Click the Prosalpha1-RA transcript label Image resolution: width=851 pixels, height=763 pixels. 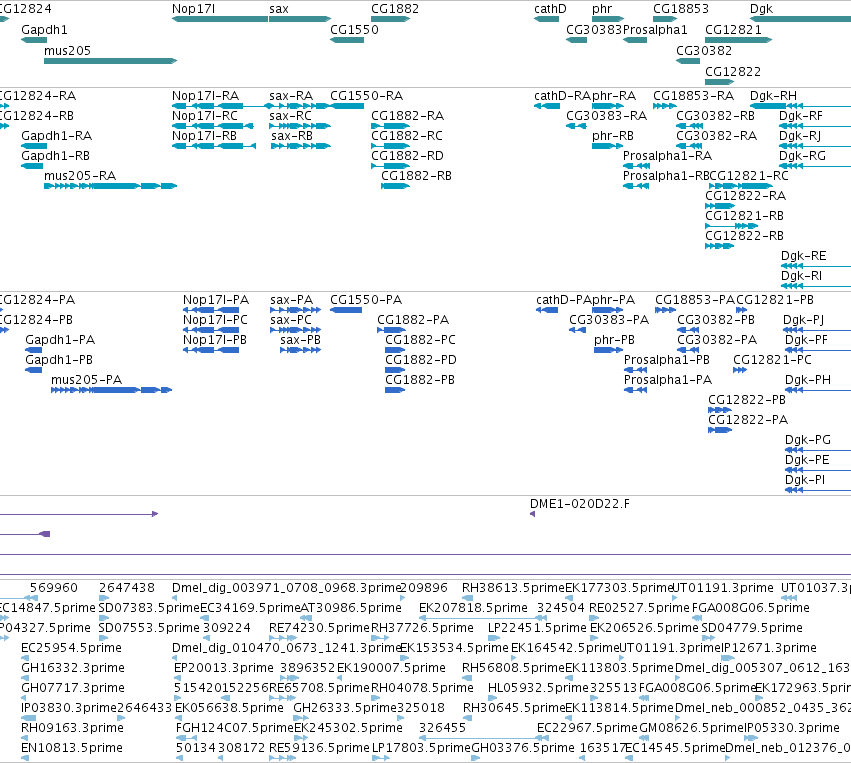click(x=667, y=156)
